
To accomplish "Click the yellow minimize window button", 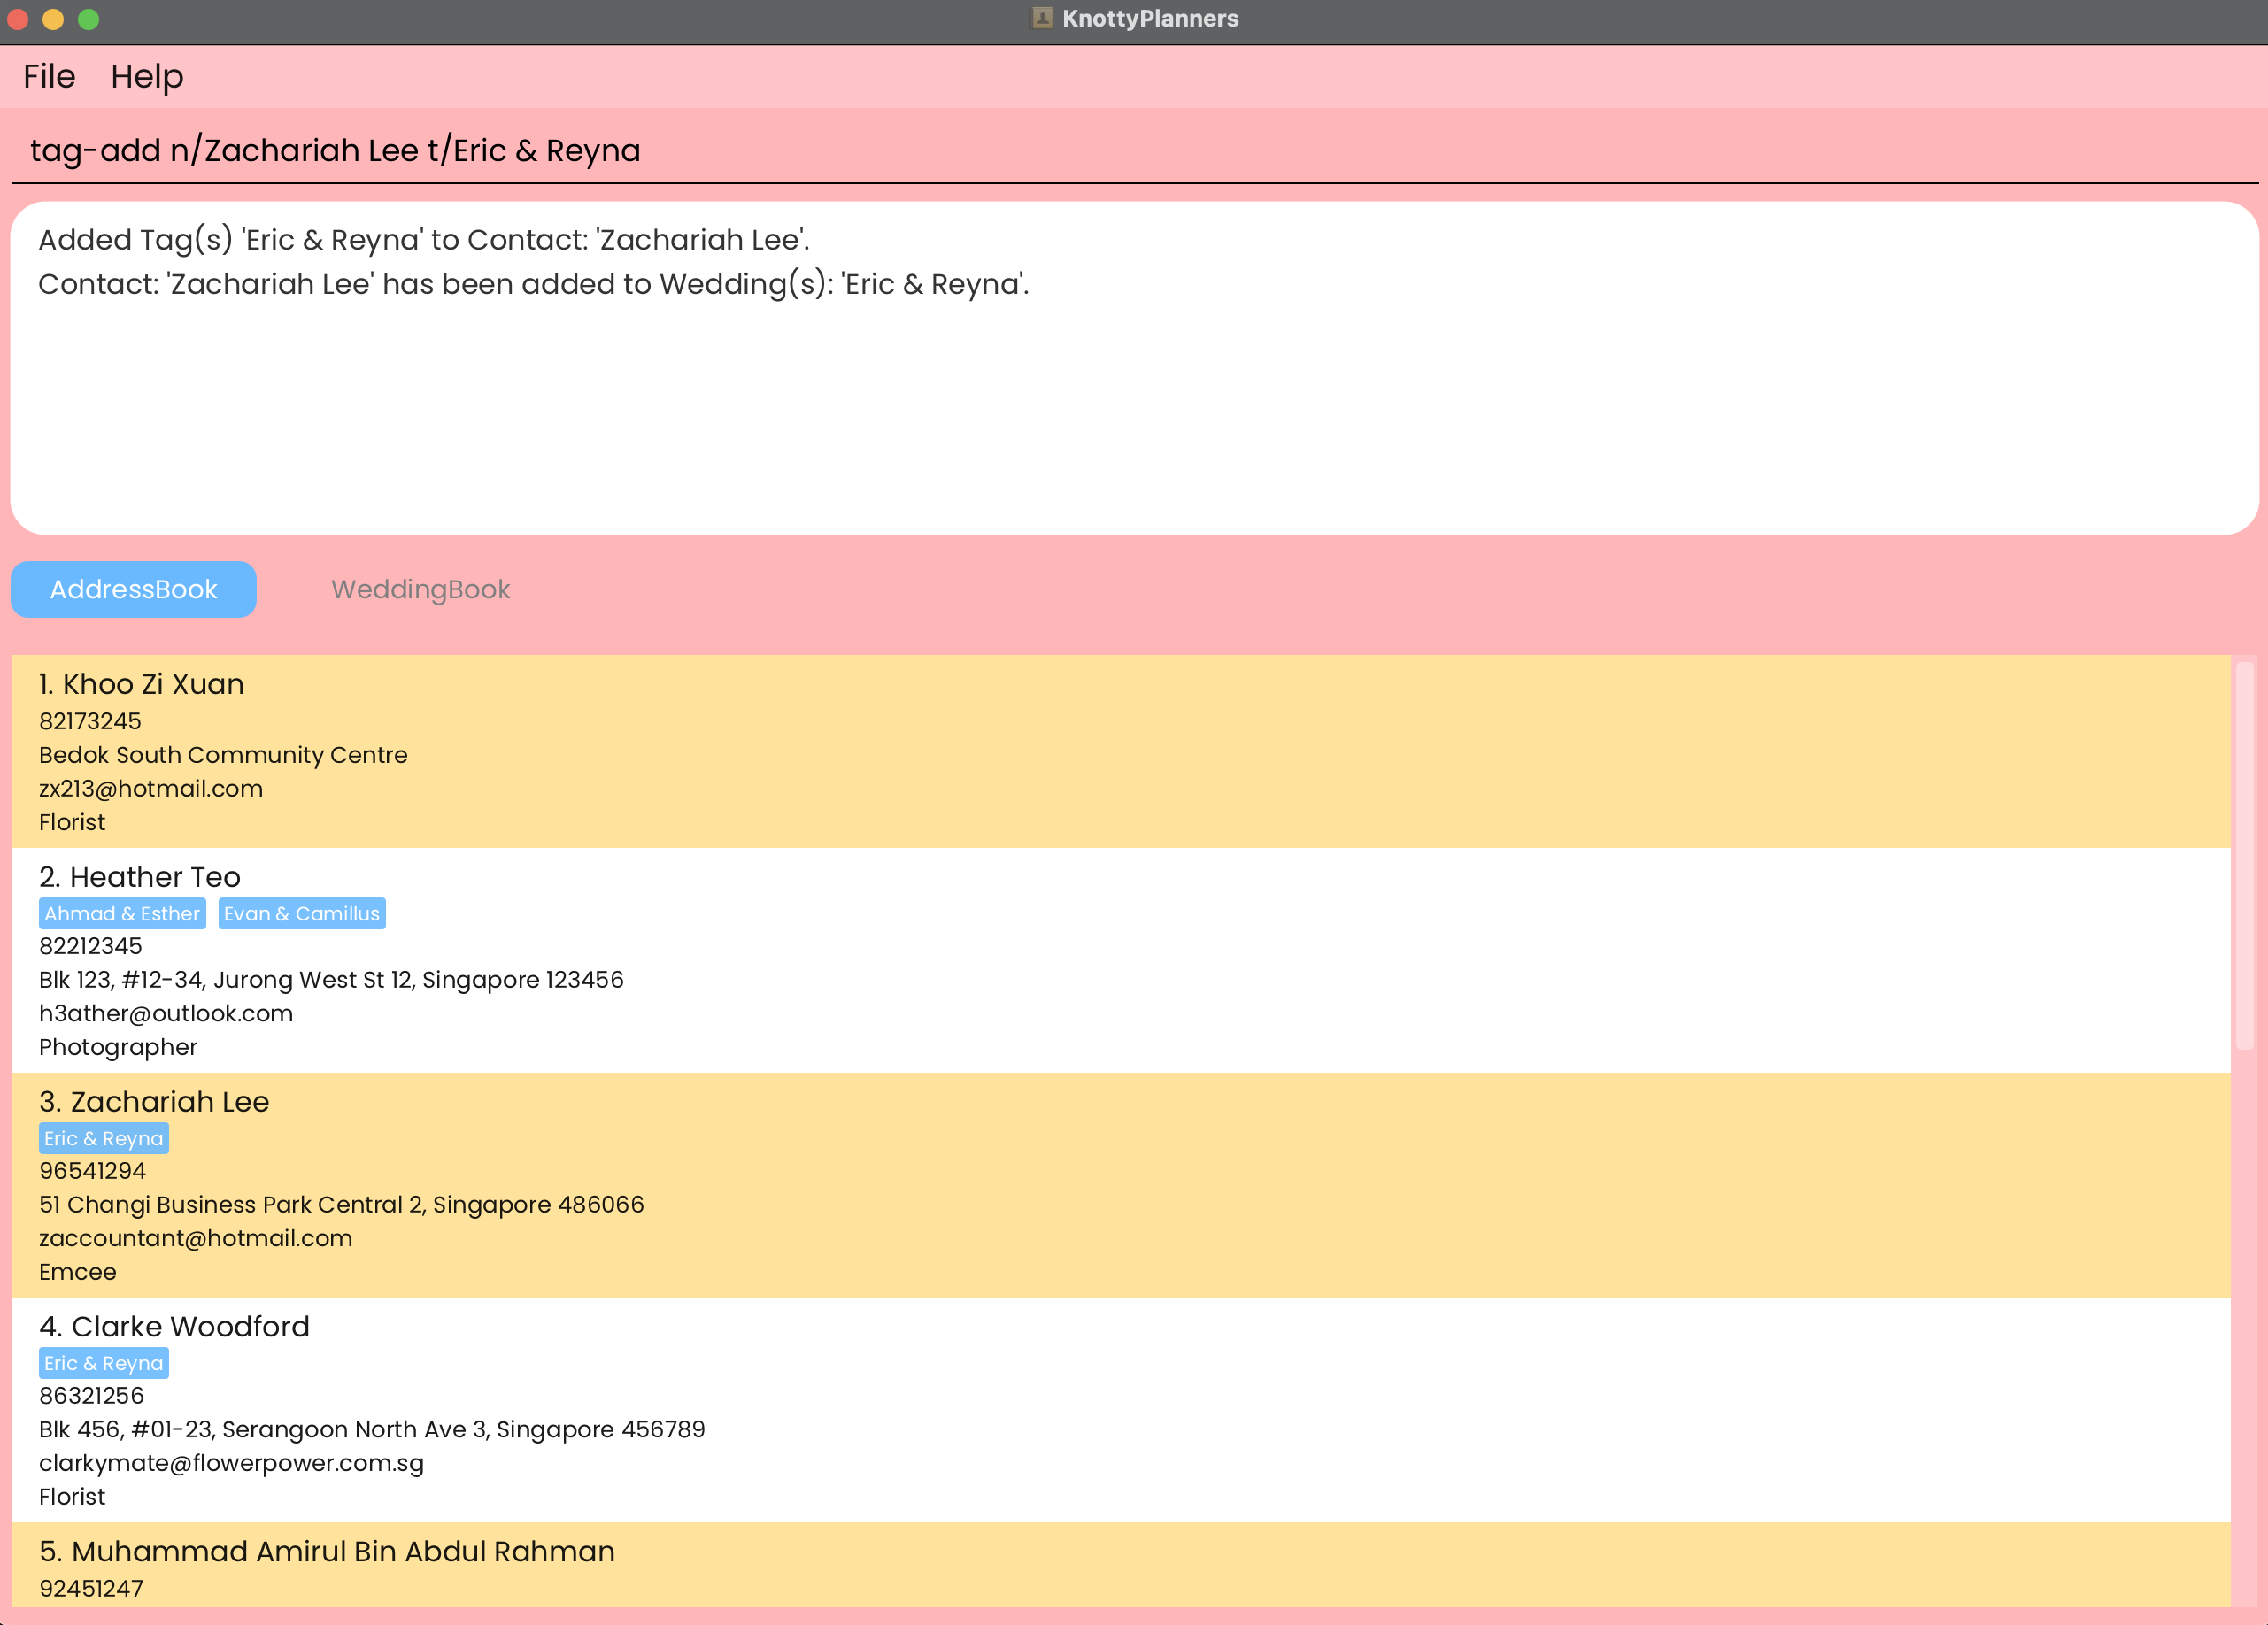I will [53, 19].
